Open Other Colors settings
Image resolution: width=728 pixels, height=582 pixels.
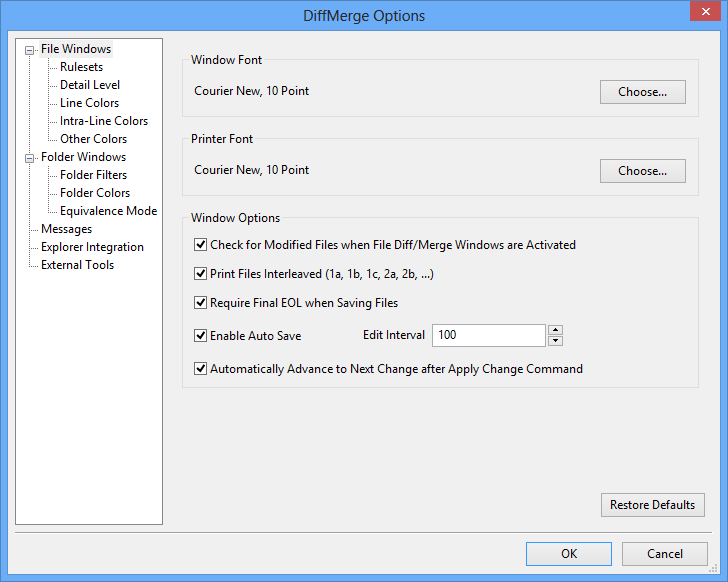(93, 139)
